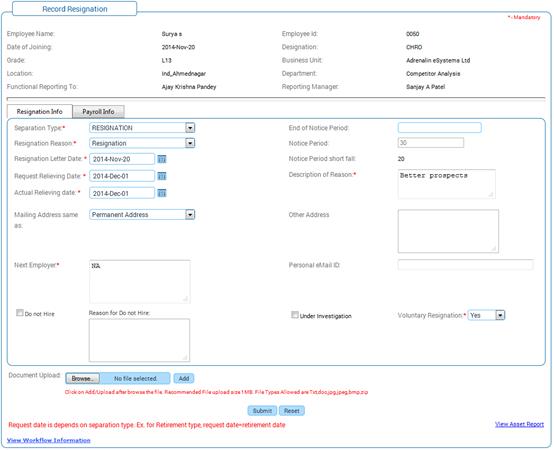Open View Workflow Information link
554x450 pixels.
[49, 440]
